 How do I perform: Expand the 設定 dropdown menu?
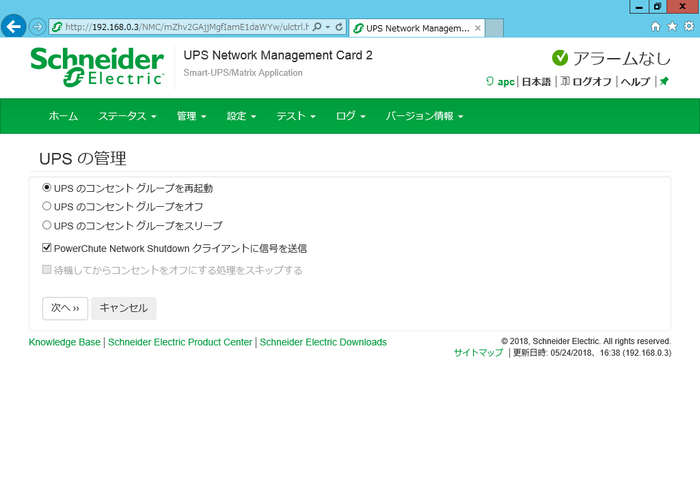click(x=241, y=116)
